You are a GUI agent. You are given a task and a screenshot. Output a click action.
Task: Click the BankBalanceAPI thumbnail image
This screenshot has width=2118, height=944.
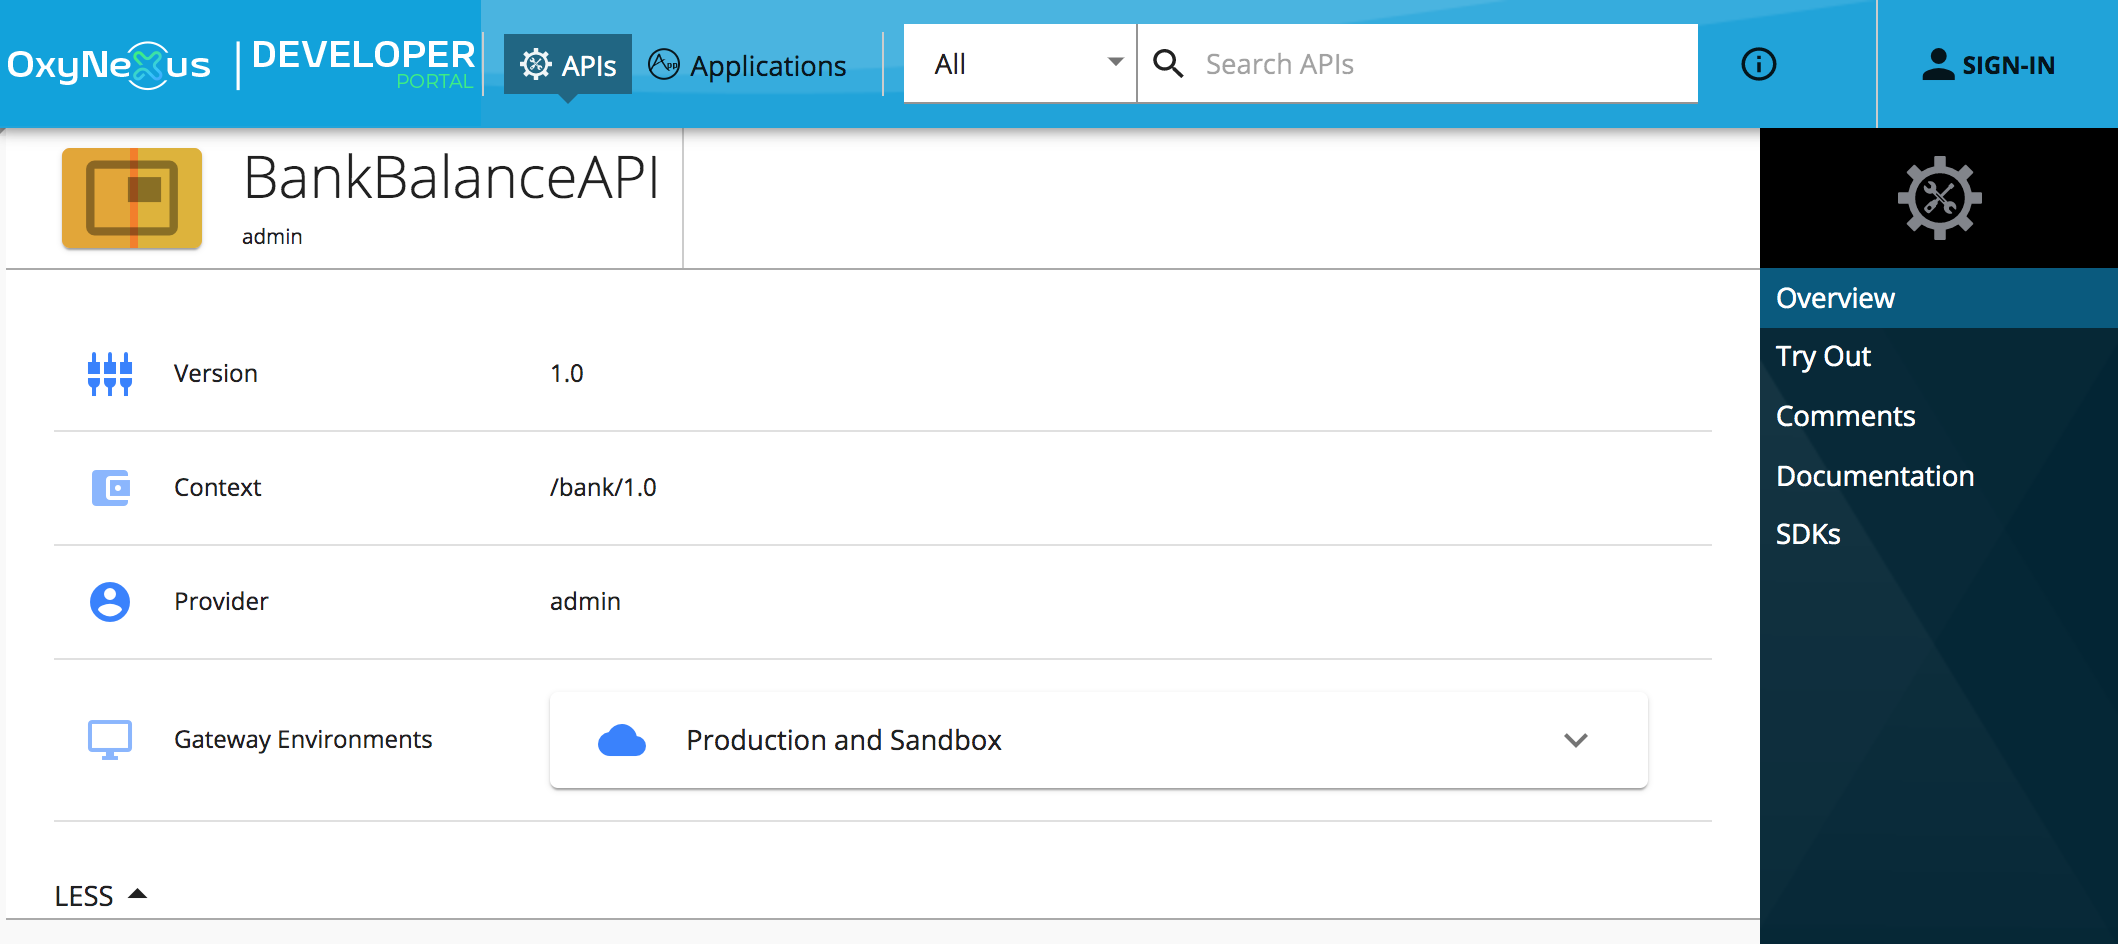point(132,198)
